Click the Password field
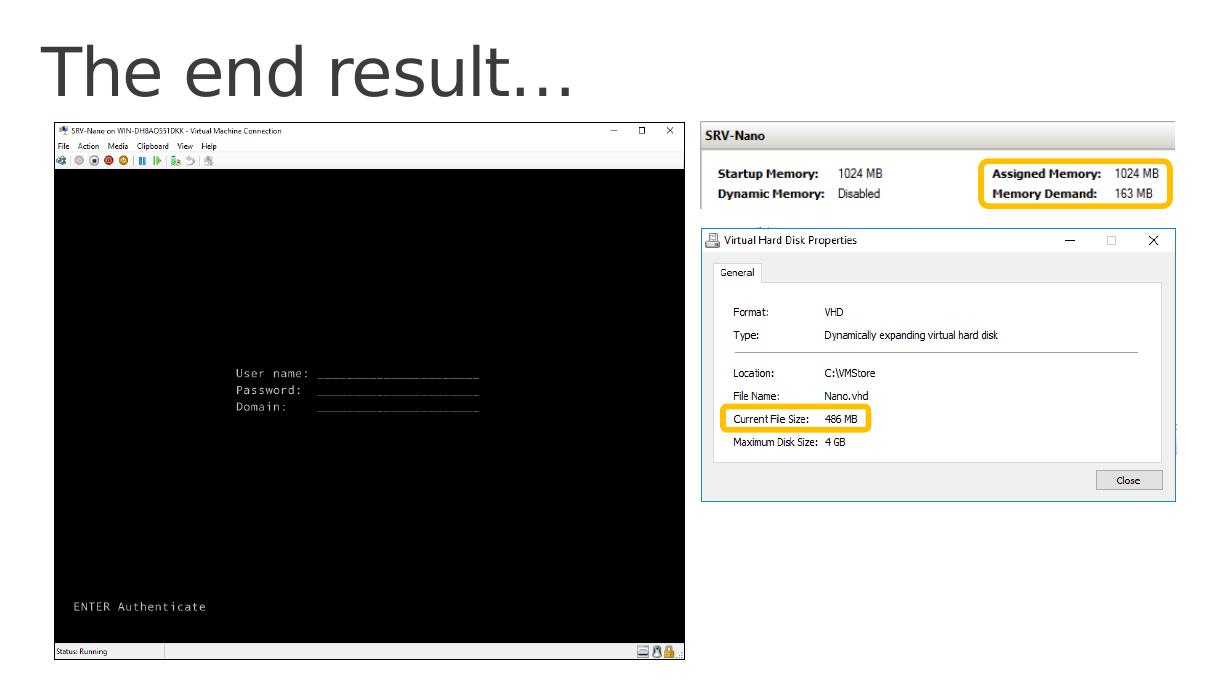Screen dimensions: 1225x689 click(398, 390)
